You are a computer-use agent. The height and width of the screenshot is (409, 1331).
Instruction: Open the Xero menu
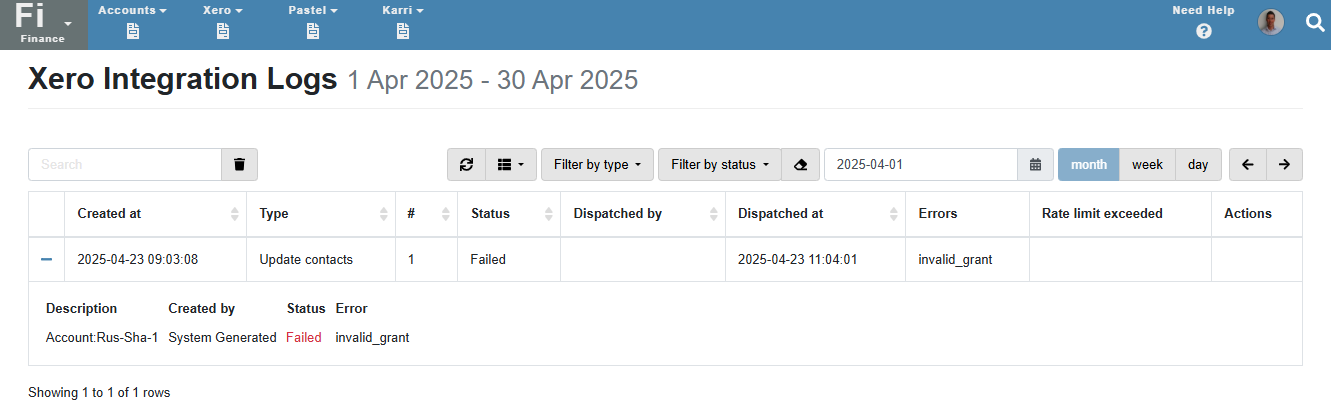pyautogui.click(x=222, y=10)
